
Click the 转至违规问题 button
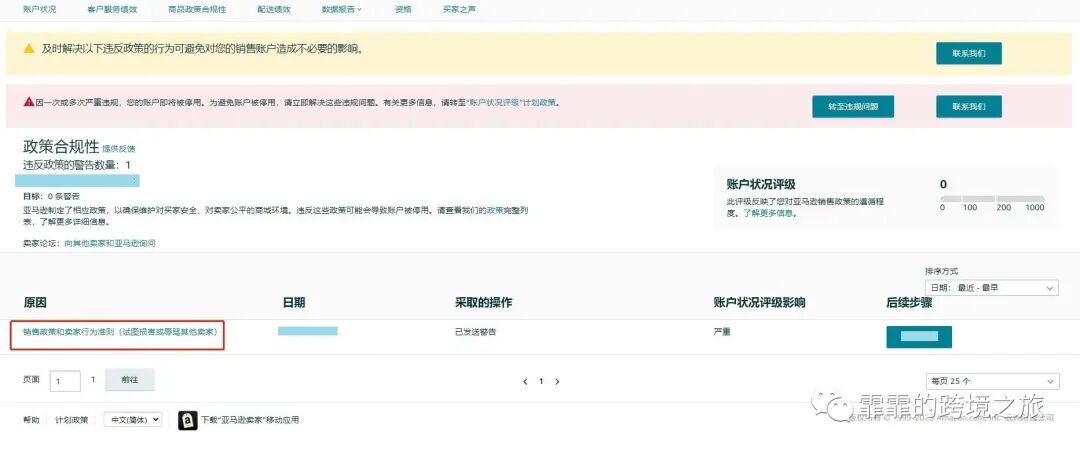[853, 107]
